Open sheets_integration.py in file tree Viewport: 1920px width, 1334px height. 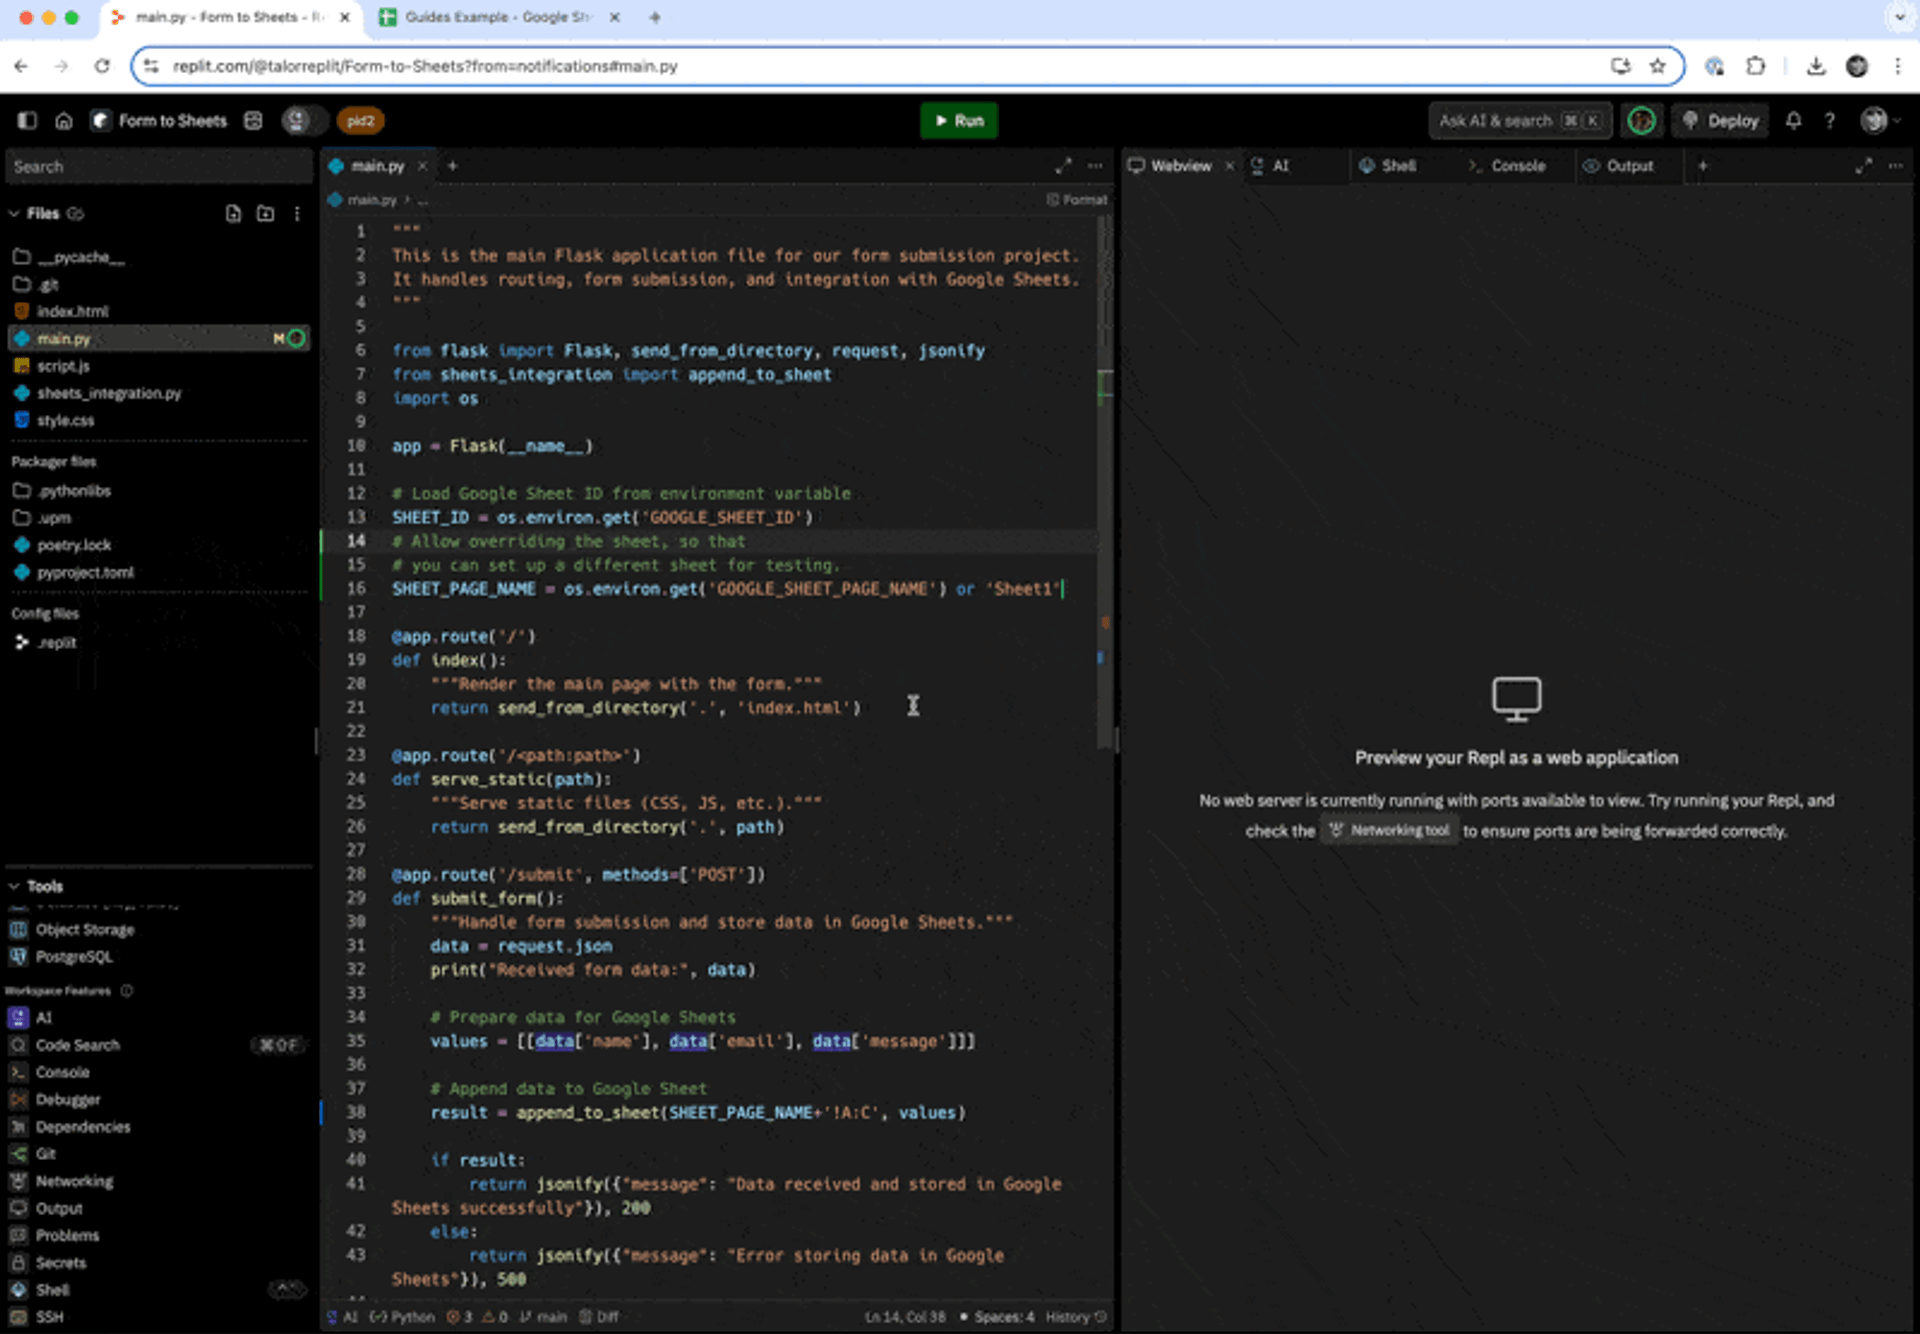click(x=109, y=393)
